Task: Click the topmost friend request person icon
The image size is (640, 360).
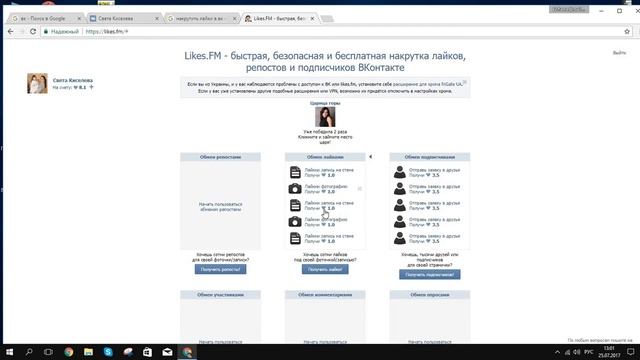Action: point(400,172)
